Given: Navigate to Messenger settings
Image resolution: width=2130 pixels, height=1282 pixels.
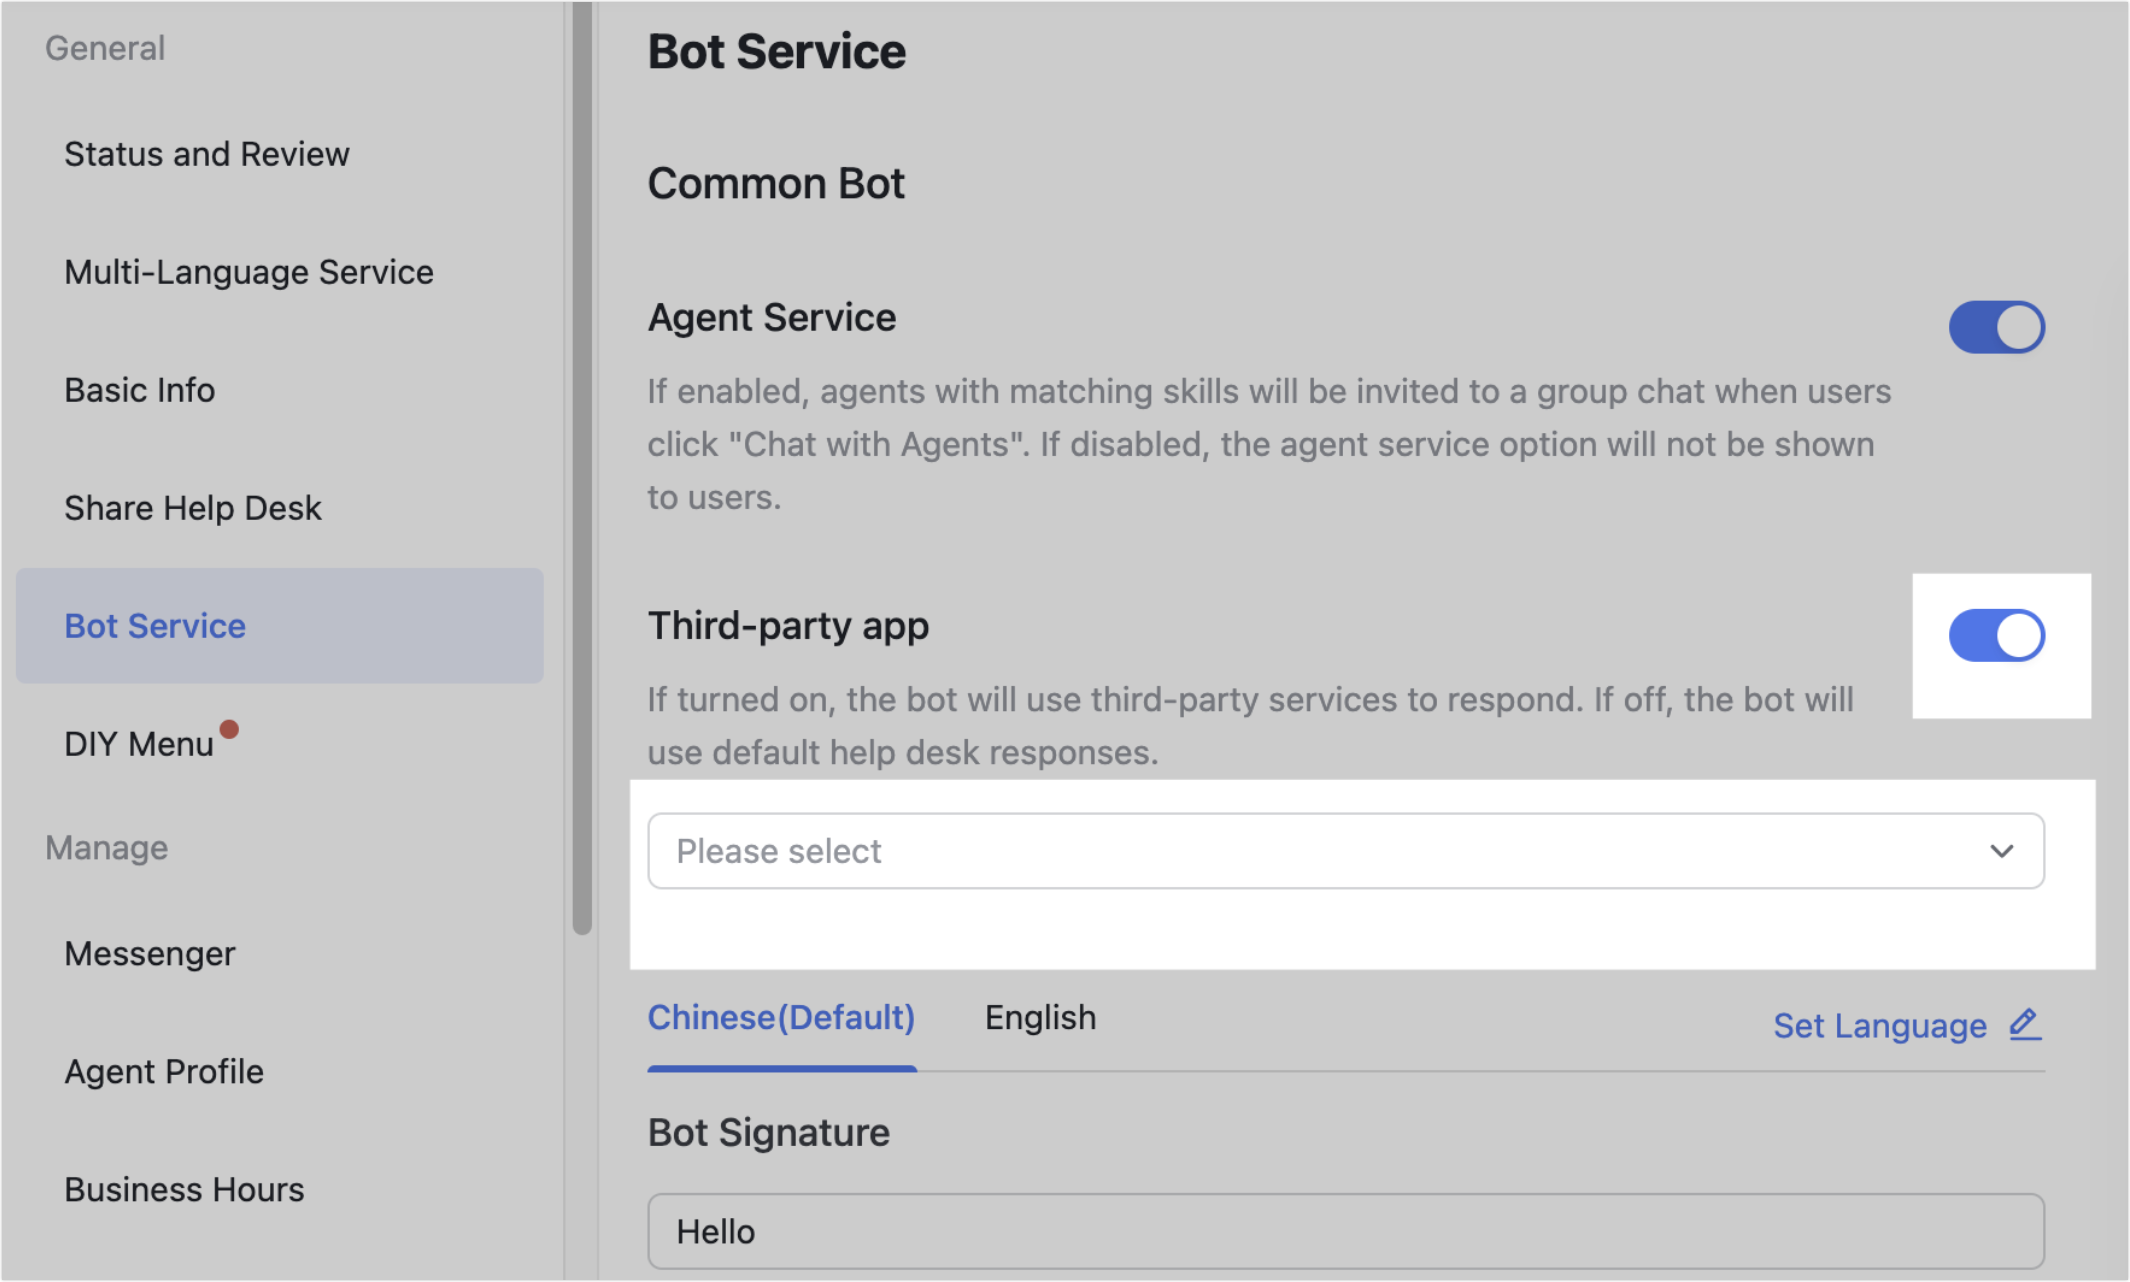Looking at the screenshot, I should pos(150,953).
